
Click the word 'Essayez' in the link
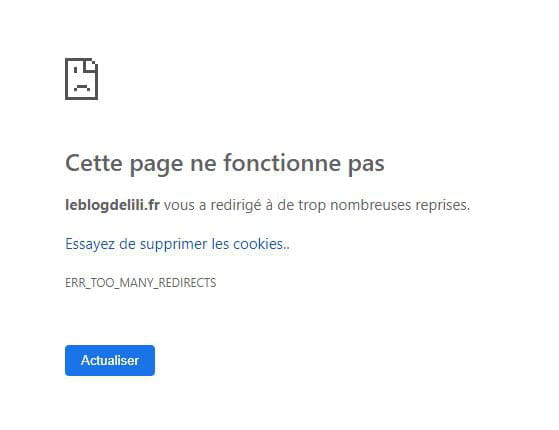90,245
